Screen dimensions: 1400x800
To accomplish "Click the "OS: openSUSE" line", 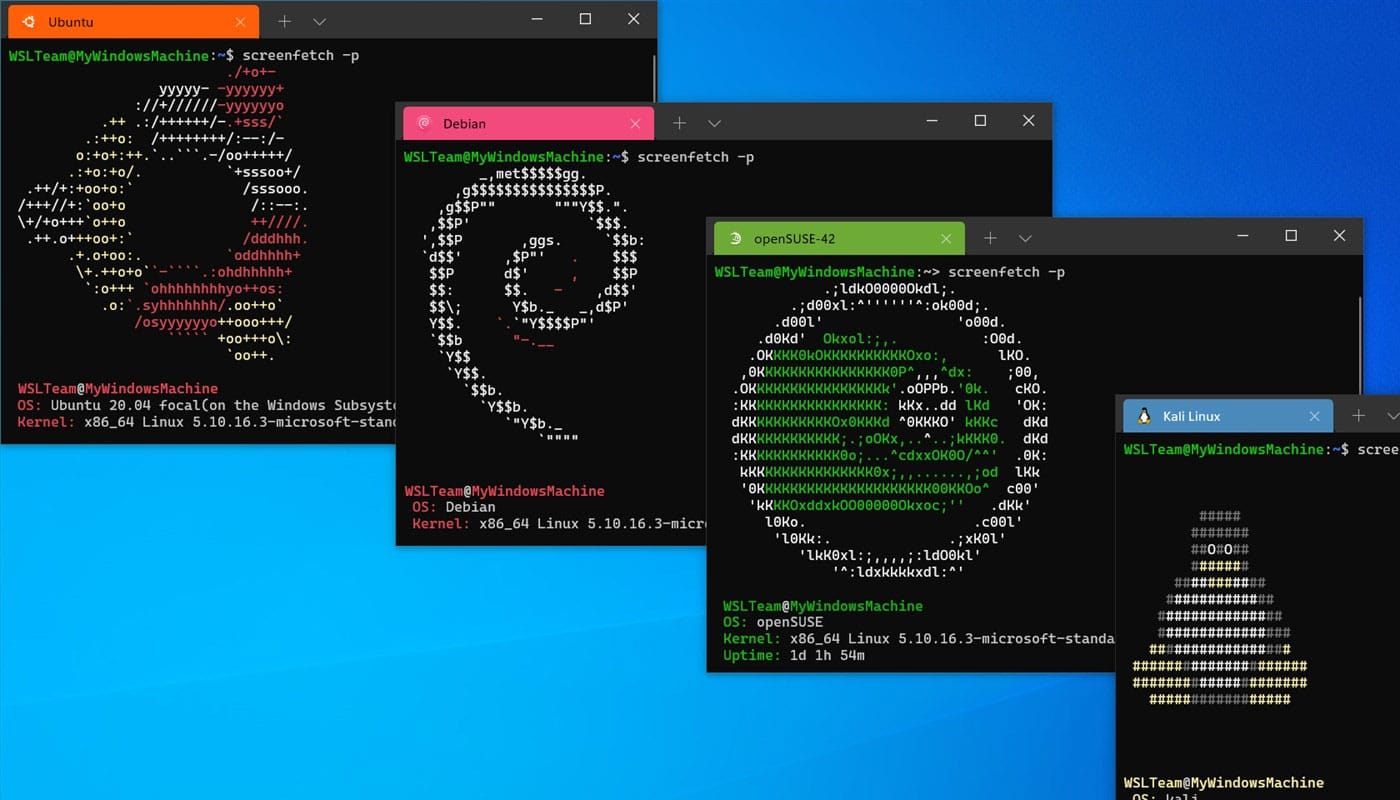I will (x=773, y=622).
